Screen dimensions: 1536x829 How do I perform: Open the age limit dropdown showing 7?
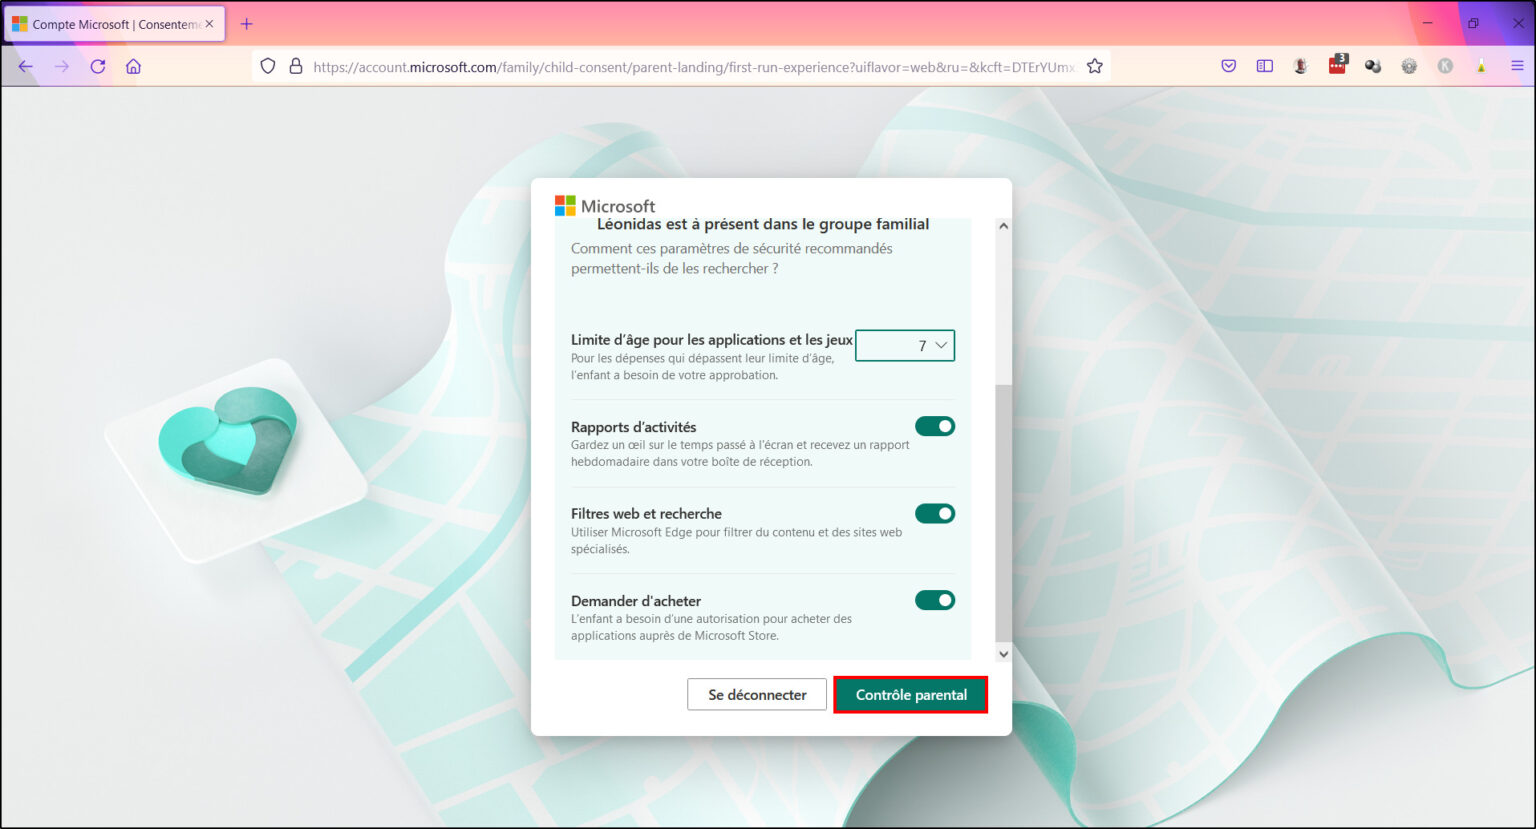[x=905, y=345]
